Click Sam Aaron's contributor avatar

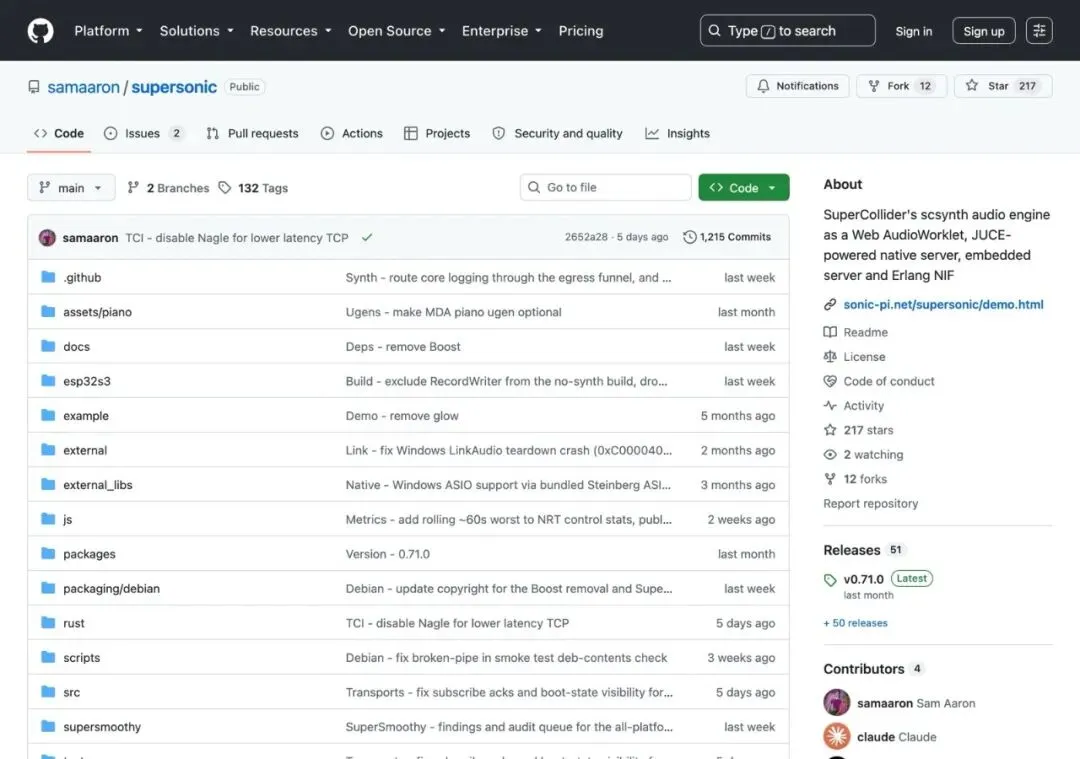[836, 703]
